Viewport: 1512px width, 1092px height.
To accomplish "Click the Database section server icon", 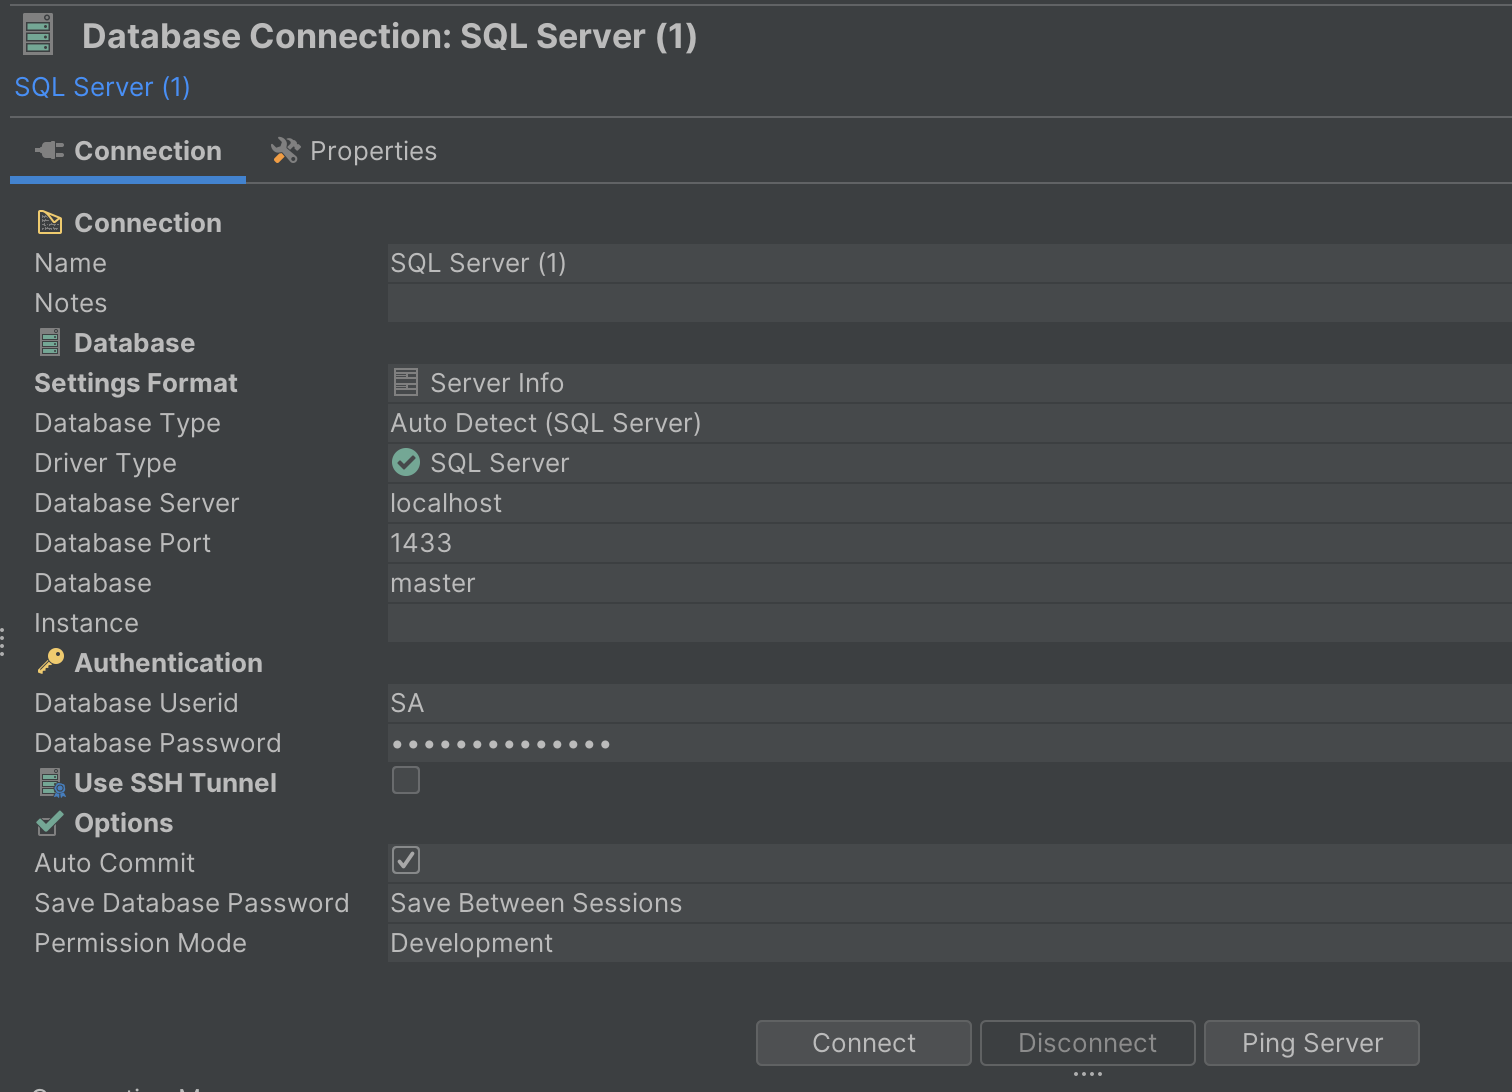I will pos(49,342).
